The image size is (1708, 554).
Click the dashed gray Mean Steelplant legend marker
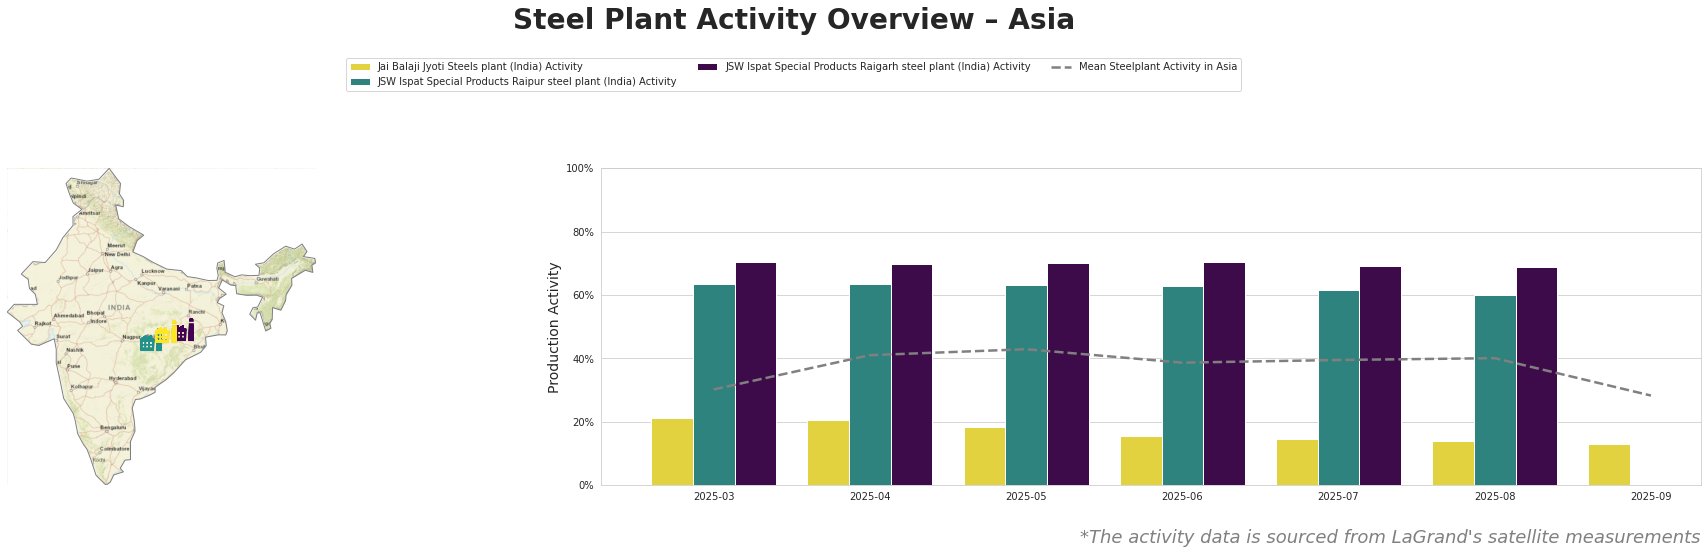pyautogui.click(x=1062, y=67)
